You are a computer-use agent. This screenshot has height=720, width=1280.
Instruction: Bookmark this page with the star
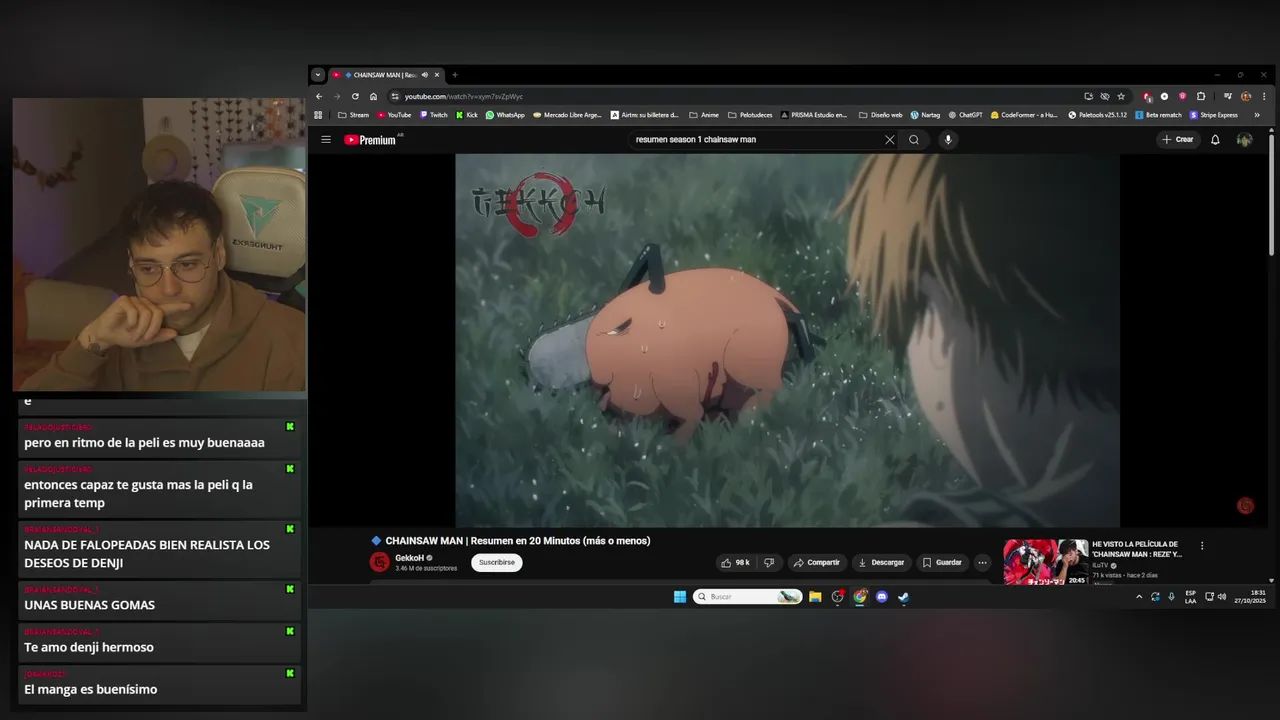click(x=1121, y=97)
